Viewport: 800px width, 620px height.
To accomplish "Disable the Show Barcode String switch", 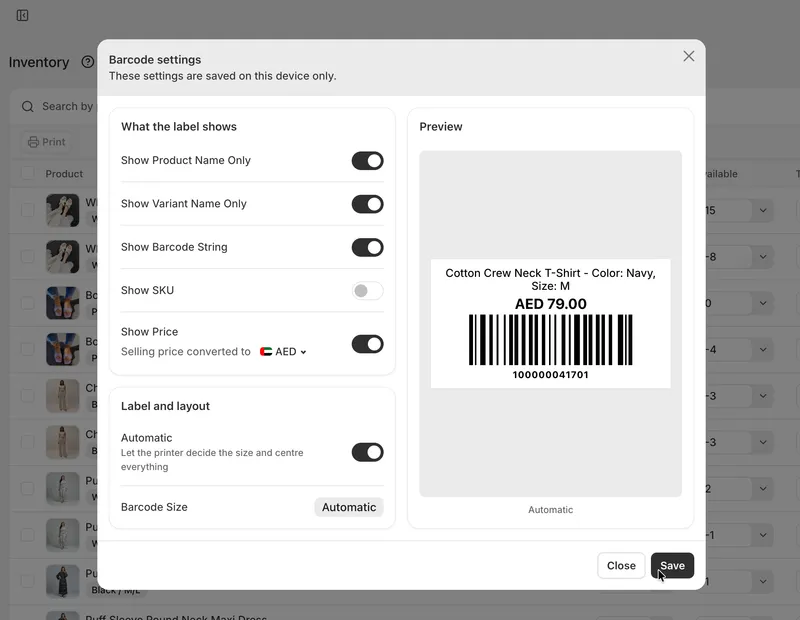I will point(367,247).
